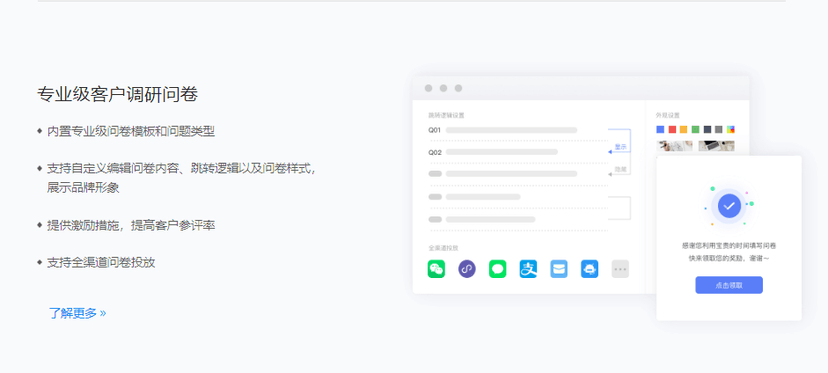
Task: Choose the orange appearance color swatch
Action: pos(683,129)
